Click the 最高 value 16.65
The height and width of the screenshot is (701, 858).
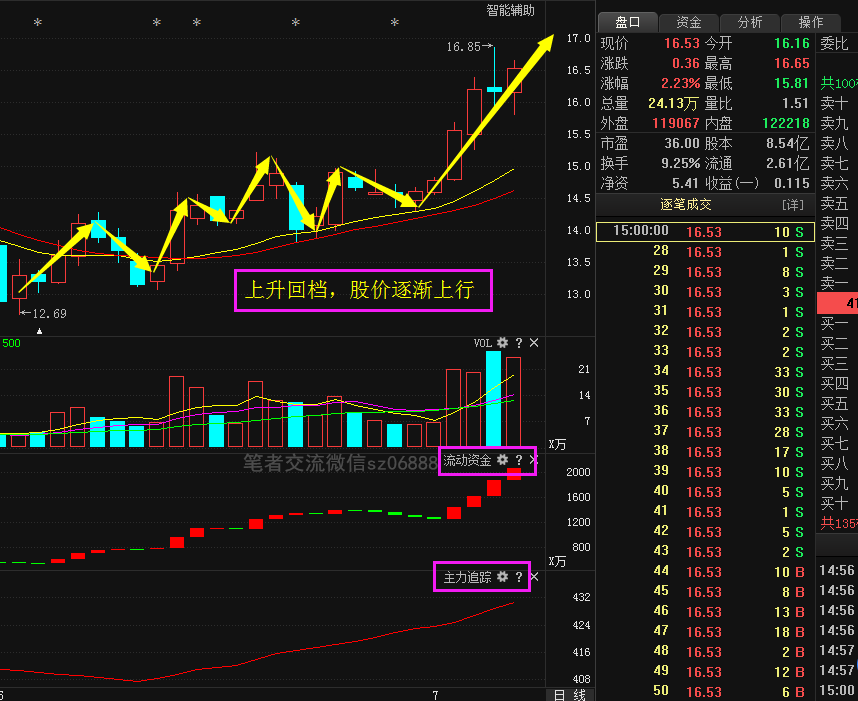(x=792, y=63)
